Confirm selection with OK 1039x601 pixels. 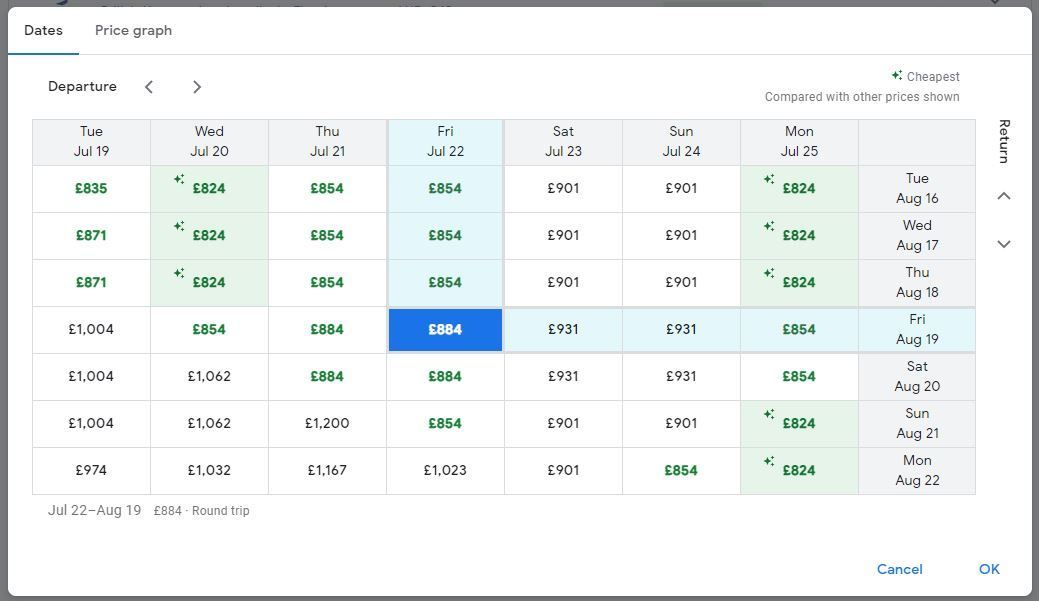pos(989,569)
